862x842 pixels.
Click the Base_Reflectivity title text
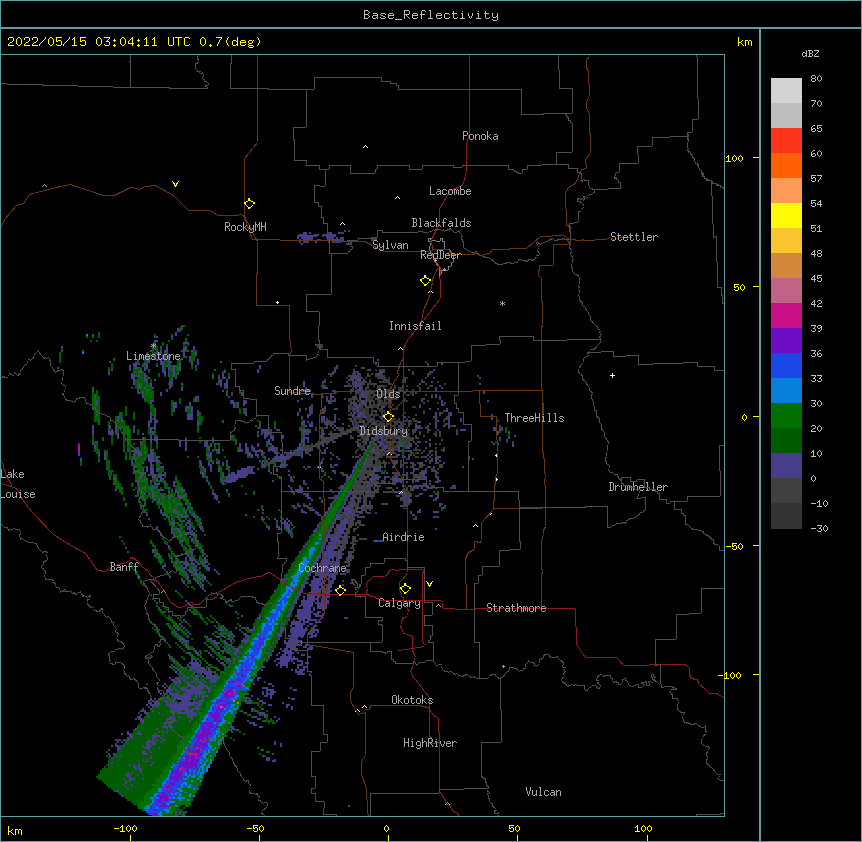431,15
